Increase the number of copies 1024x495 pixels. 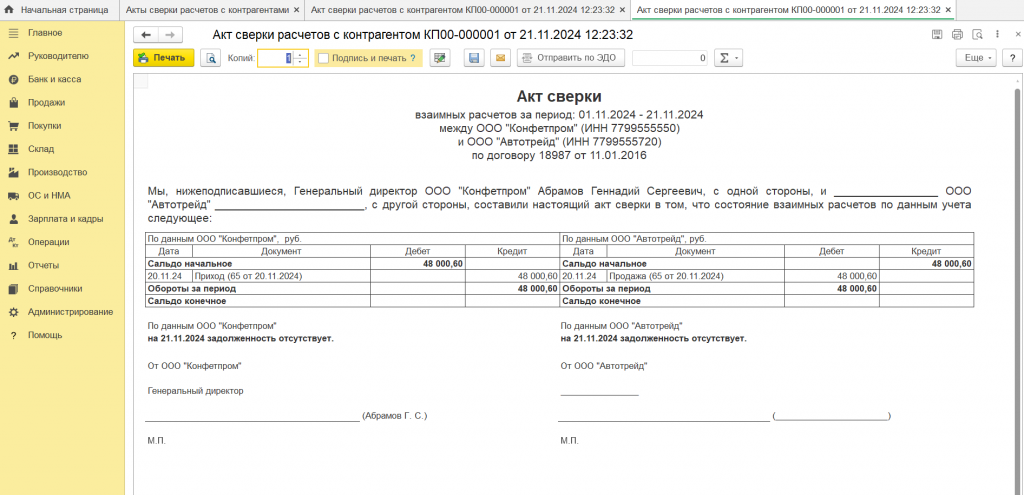coord(300,54)
